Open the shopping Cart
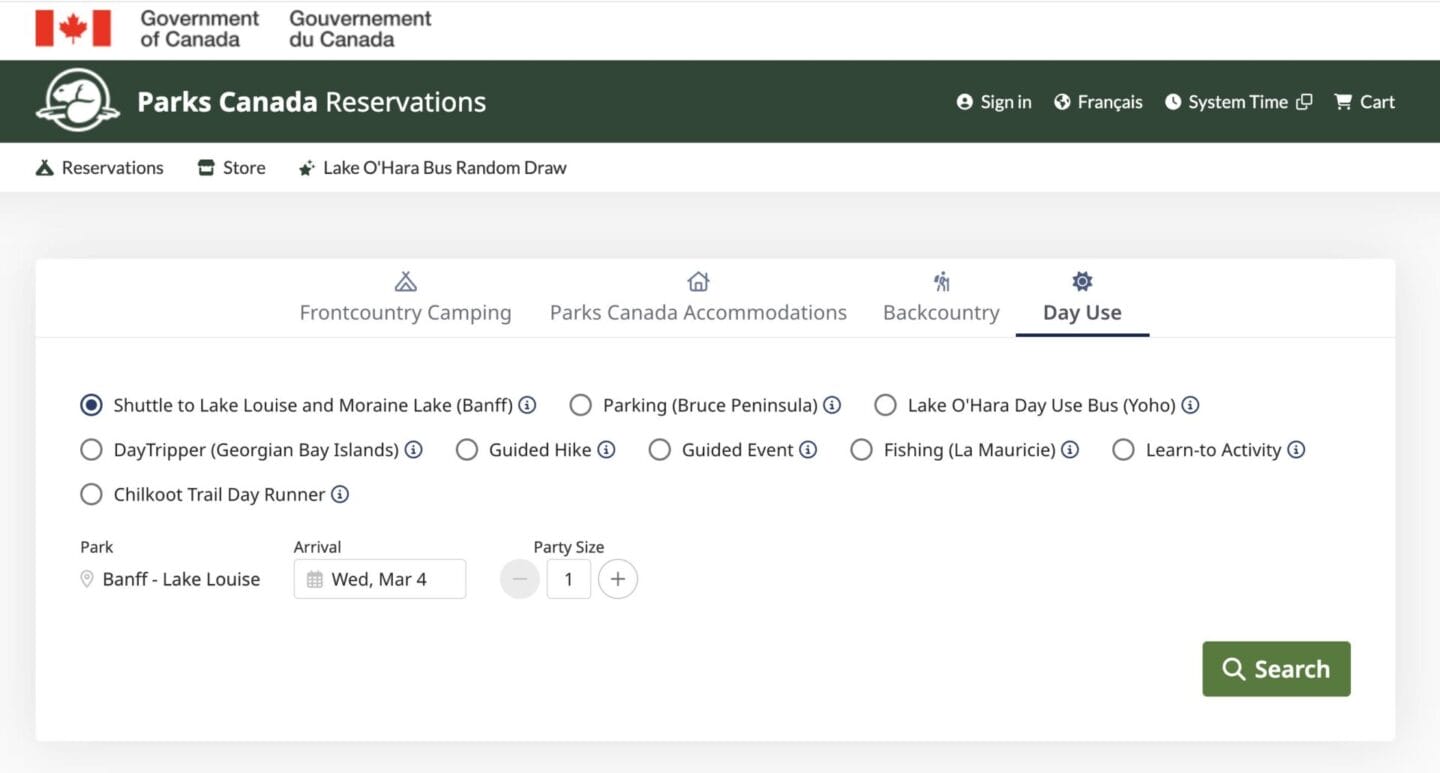Screen dimensions: 1440x773 1364,102
